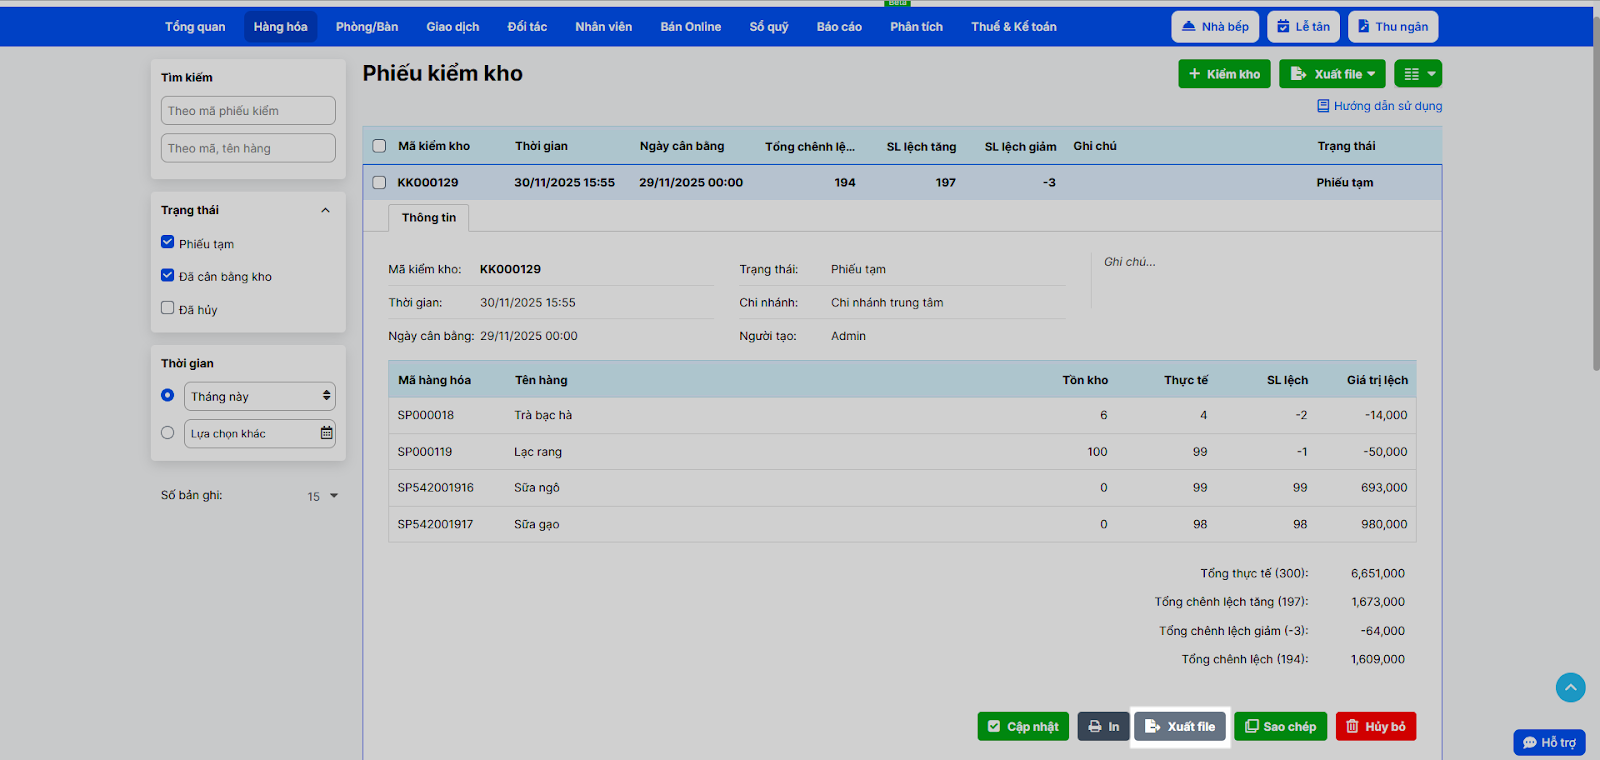Open the Thuế & Kế toán menu

[x=1014, y=27]
